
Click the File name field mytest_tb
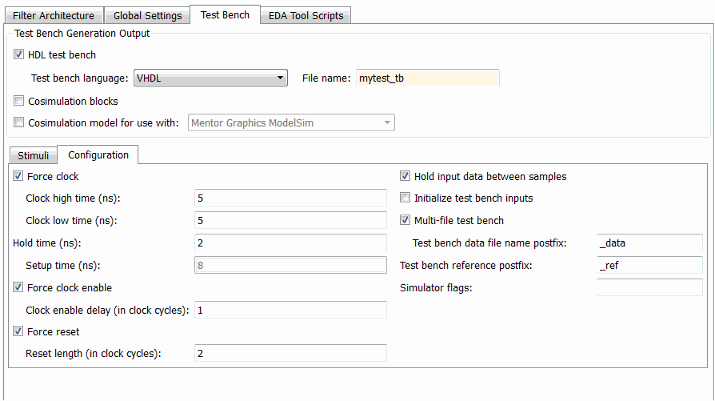[427, 78]
